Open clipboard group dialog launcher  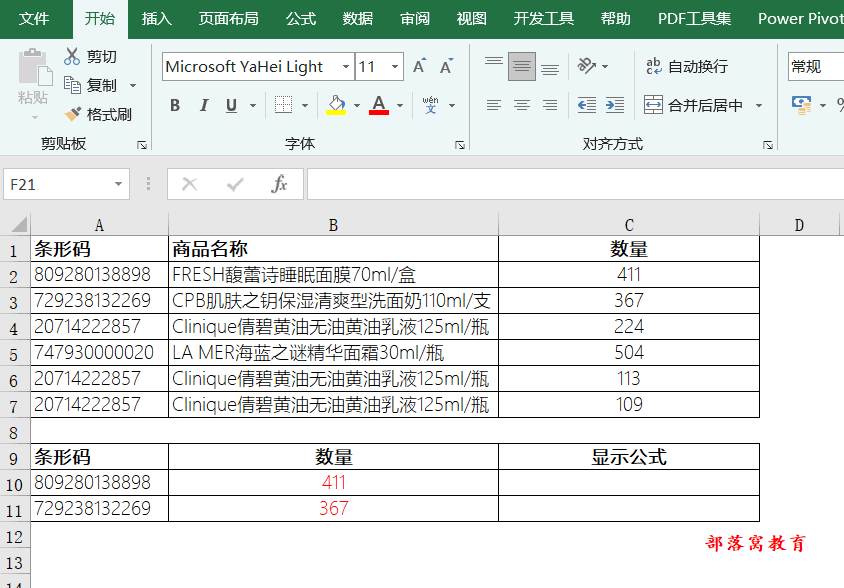pos(142,145)
